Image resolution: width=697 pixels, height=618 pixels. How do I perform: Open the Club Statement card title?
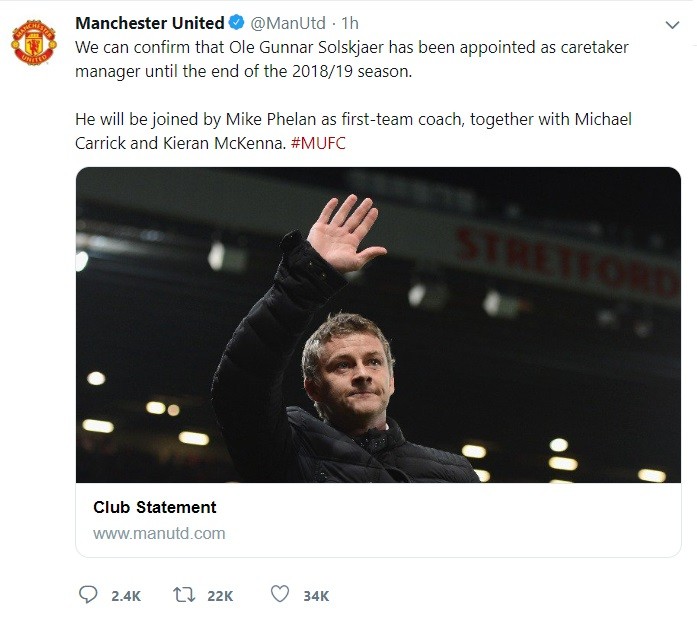[x=155, y=507]
